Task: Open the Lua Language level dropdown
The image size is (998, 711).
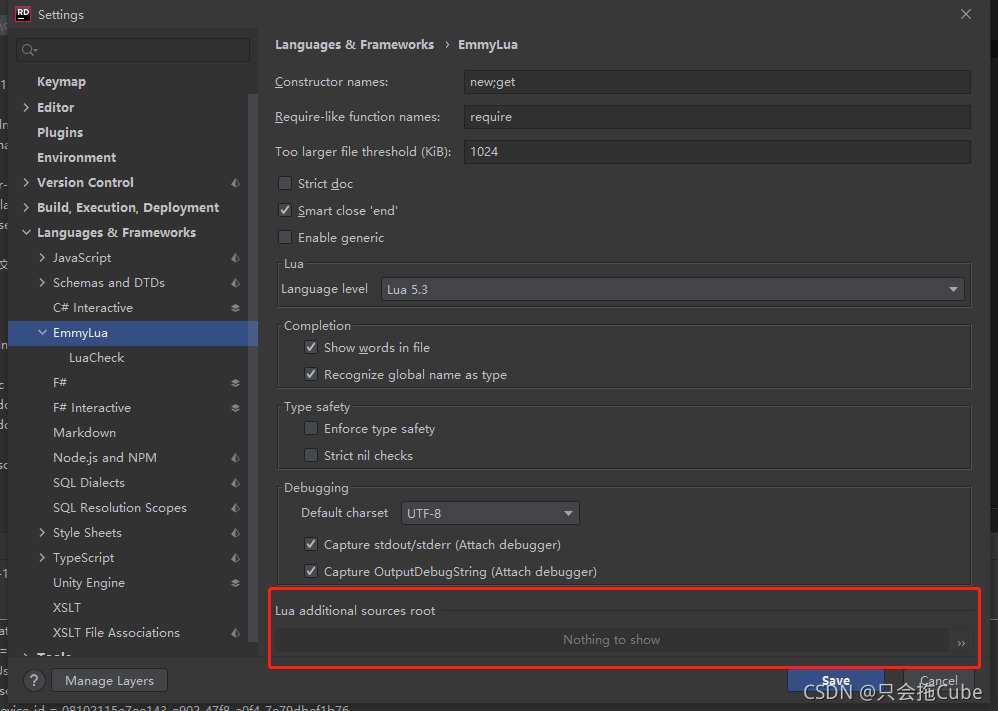Action: pyautogui.click(x=673, y=289)
